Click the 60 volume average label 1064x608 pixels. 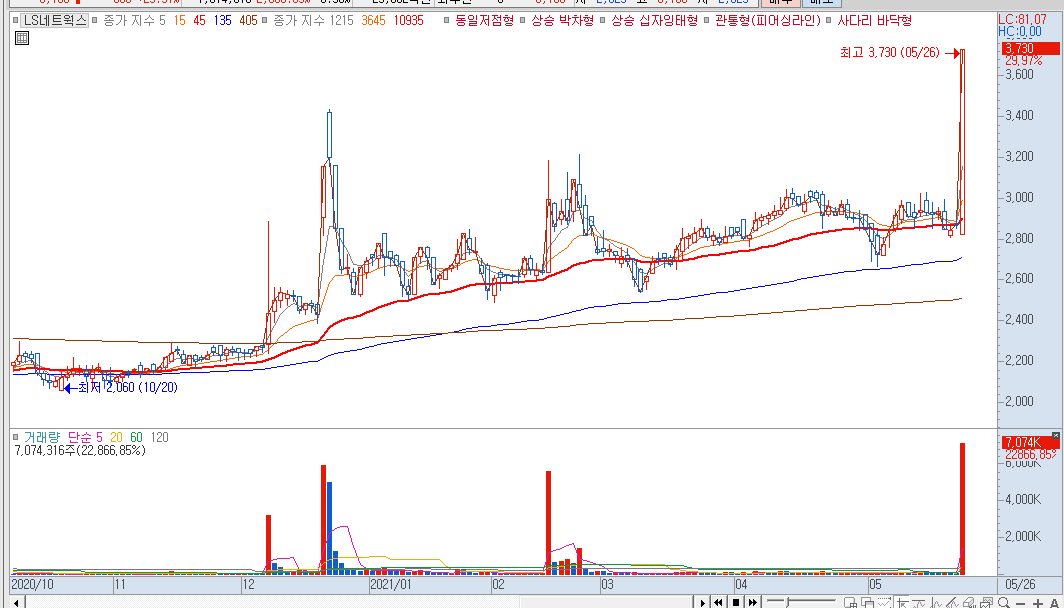[136, 438]
